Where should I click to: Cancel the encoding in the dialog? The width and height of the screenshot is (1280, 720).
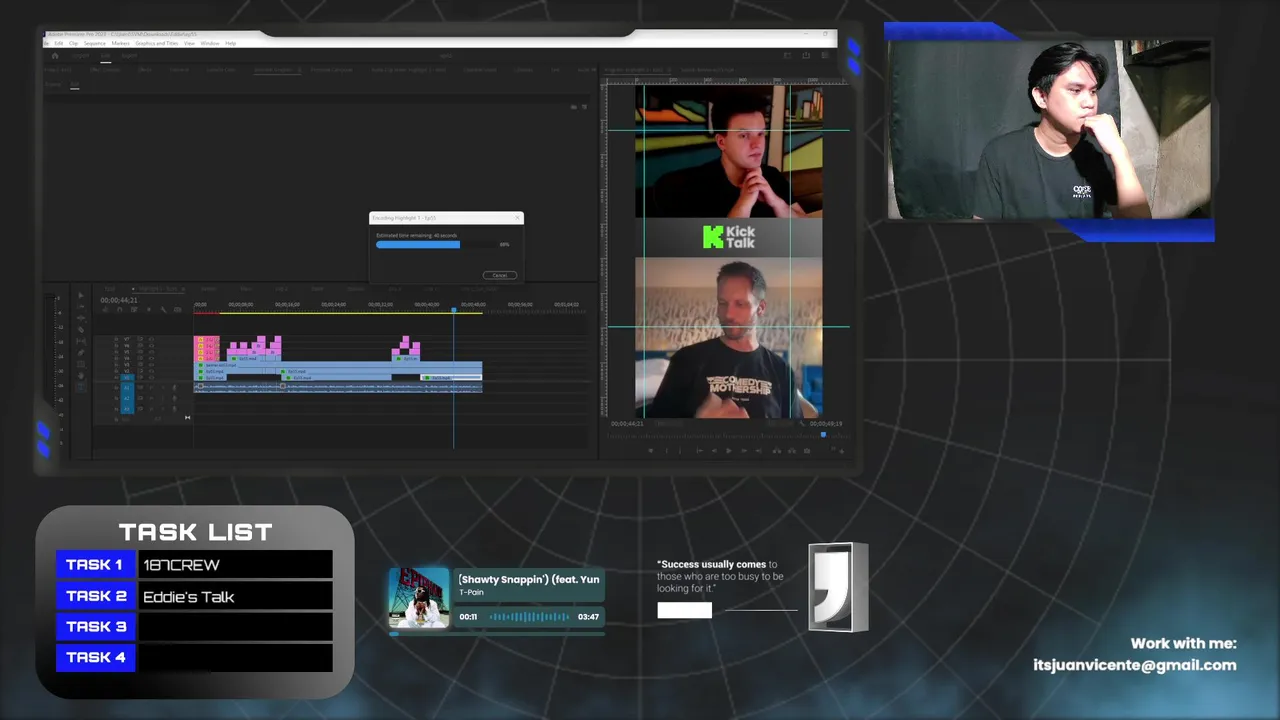tap(499, 275)
